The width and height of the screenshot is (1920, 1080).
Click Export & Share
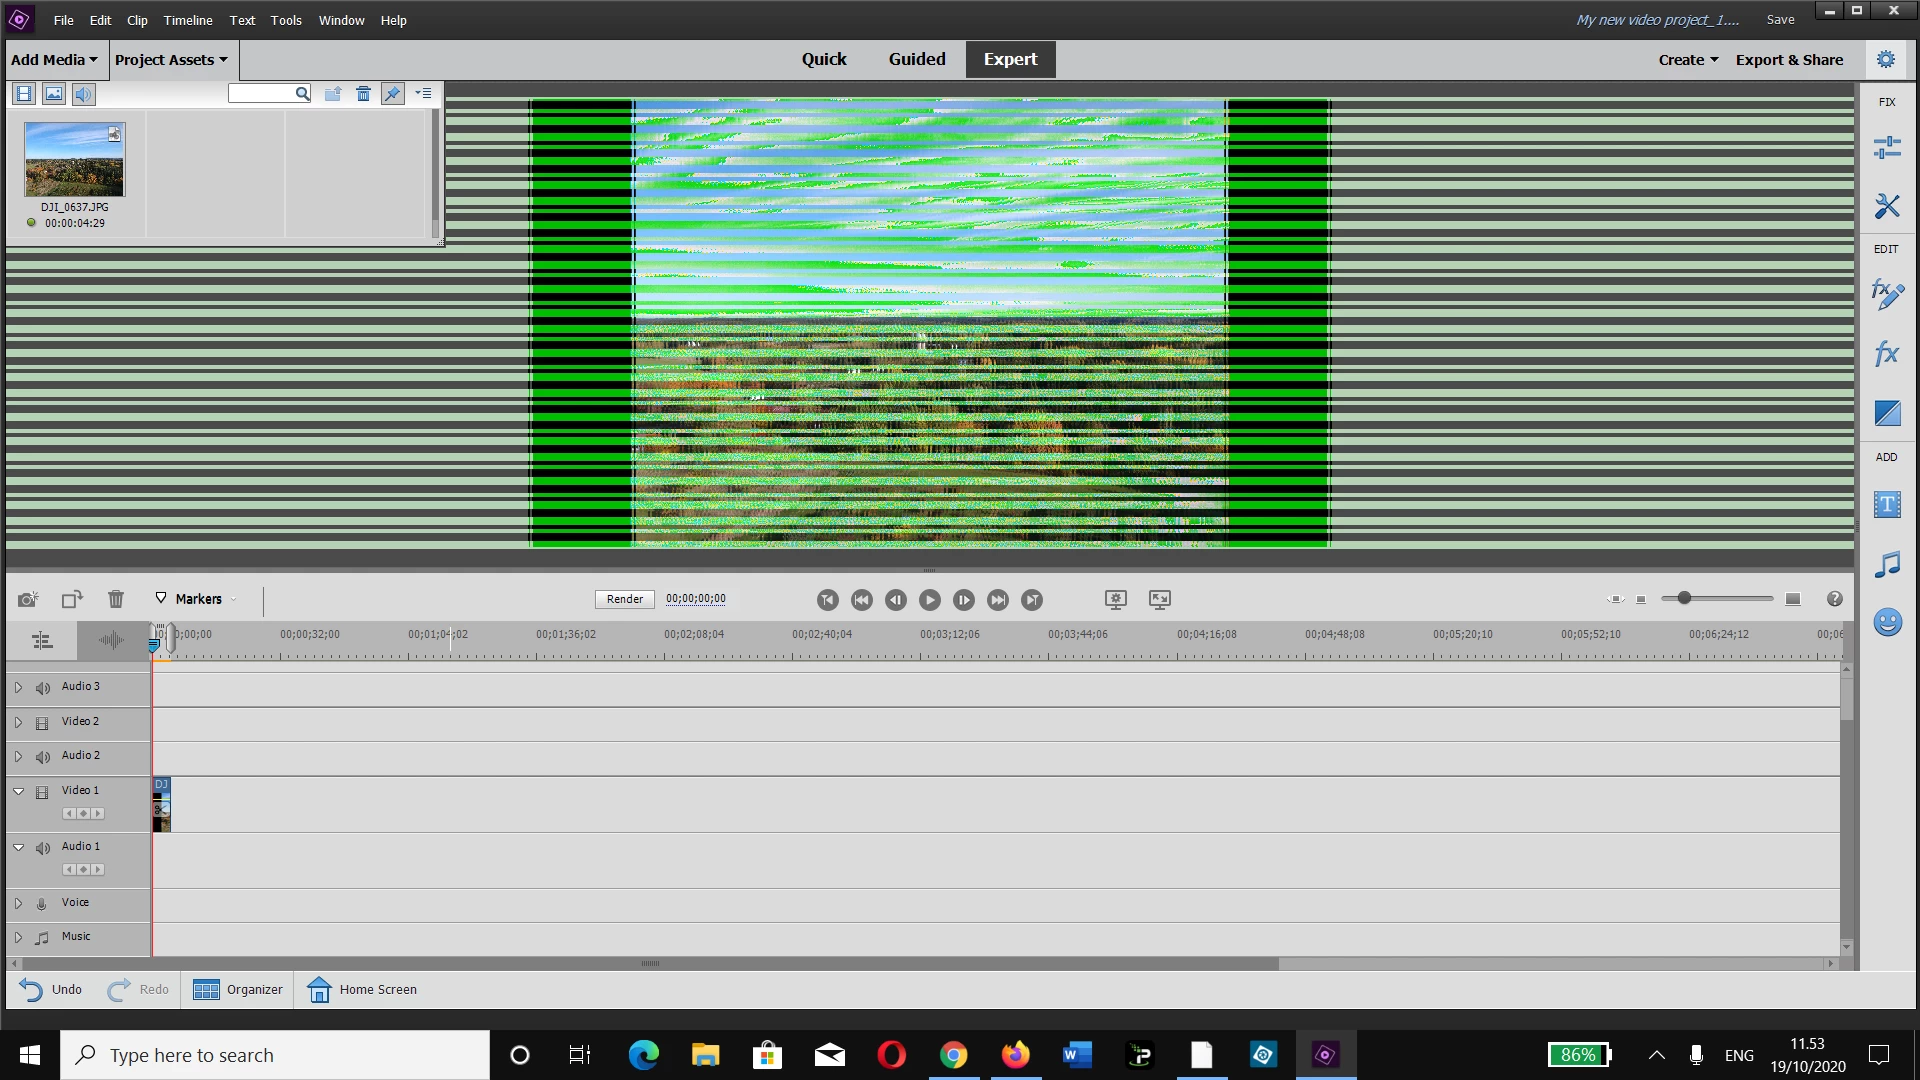(1788, 60)
